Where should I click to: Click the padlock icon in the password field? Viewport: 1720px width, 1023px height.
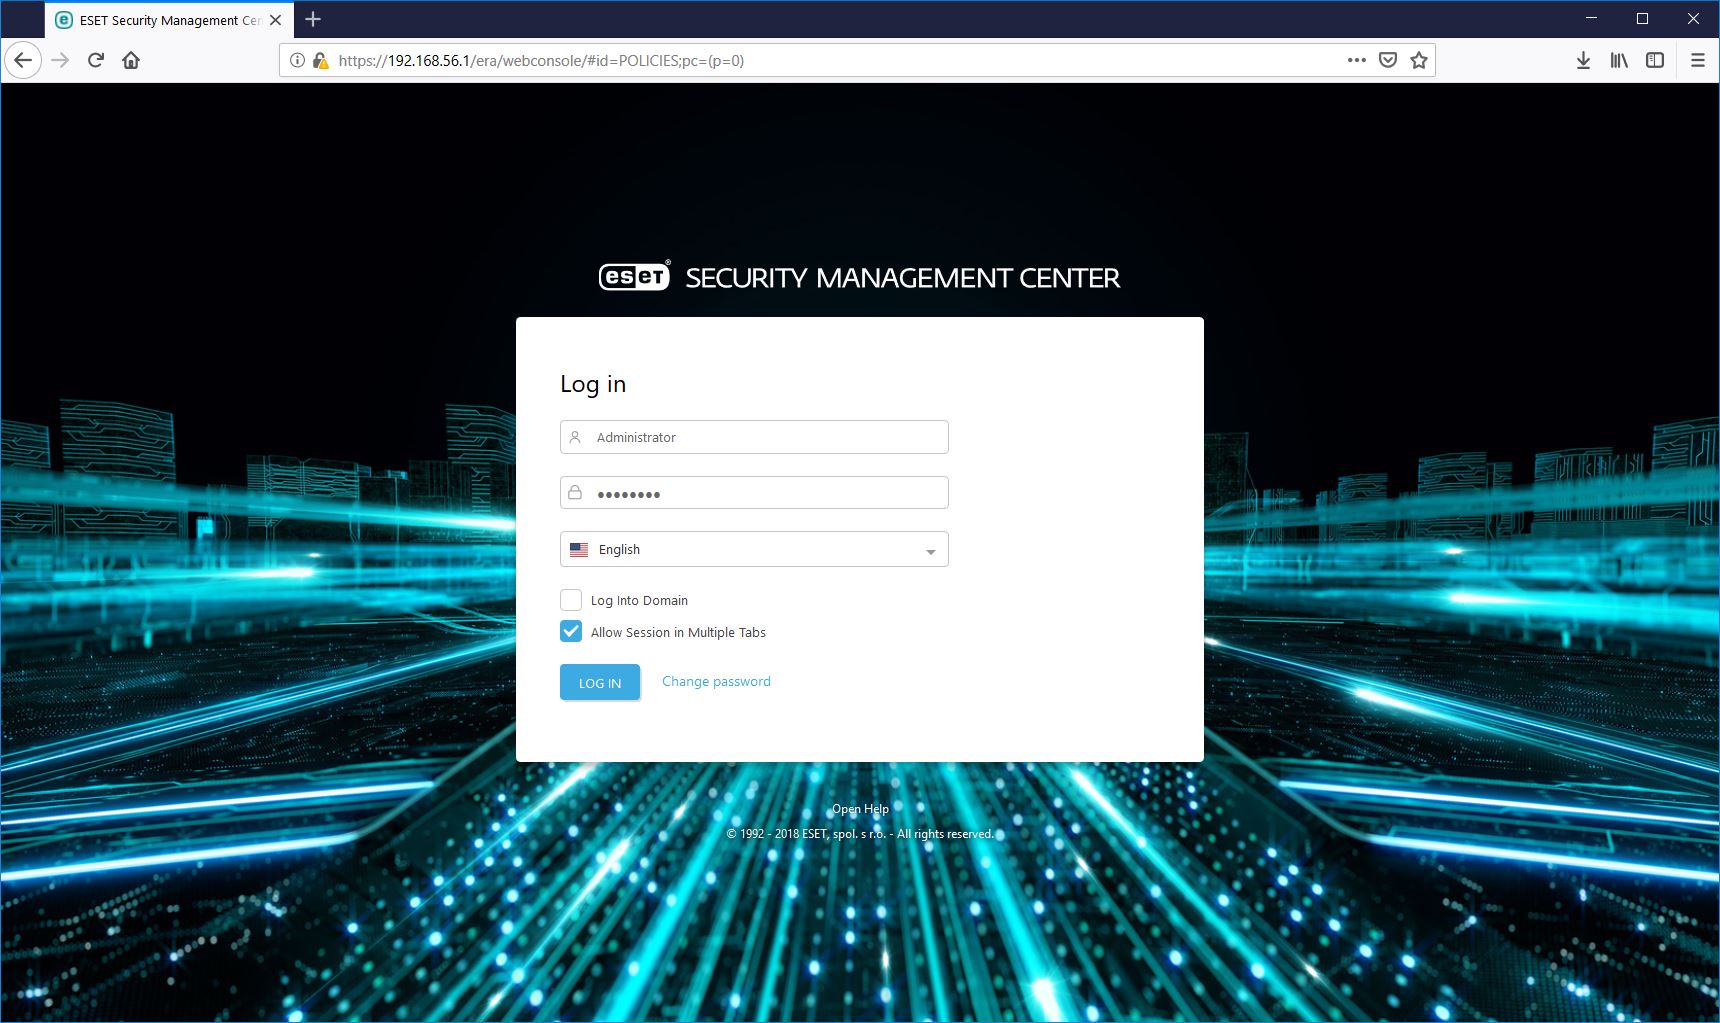pos(575,492)
